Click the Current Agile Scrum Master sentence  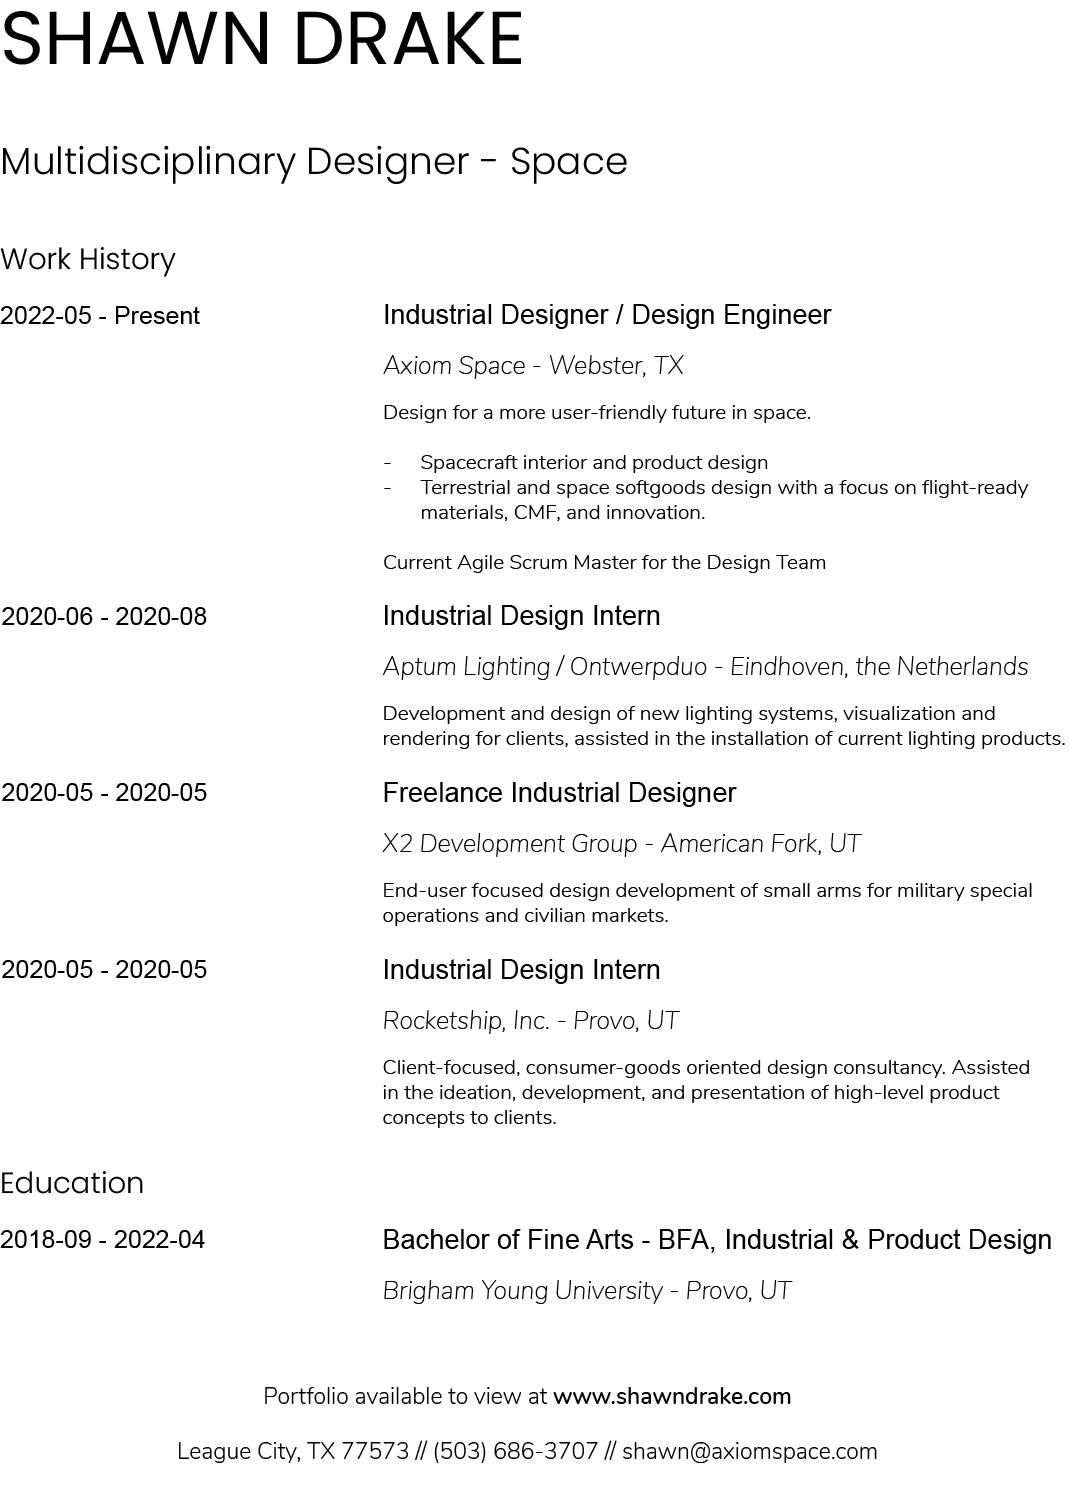pos(604,562)
